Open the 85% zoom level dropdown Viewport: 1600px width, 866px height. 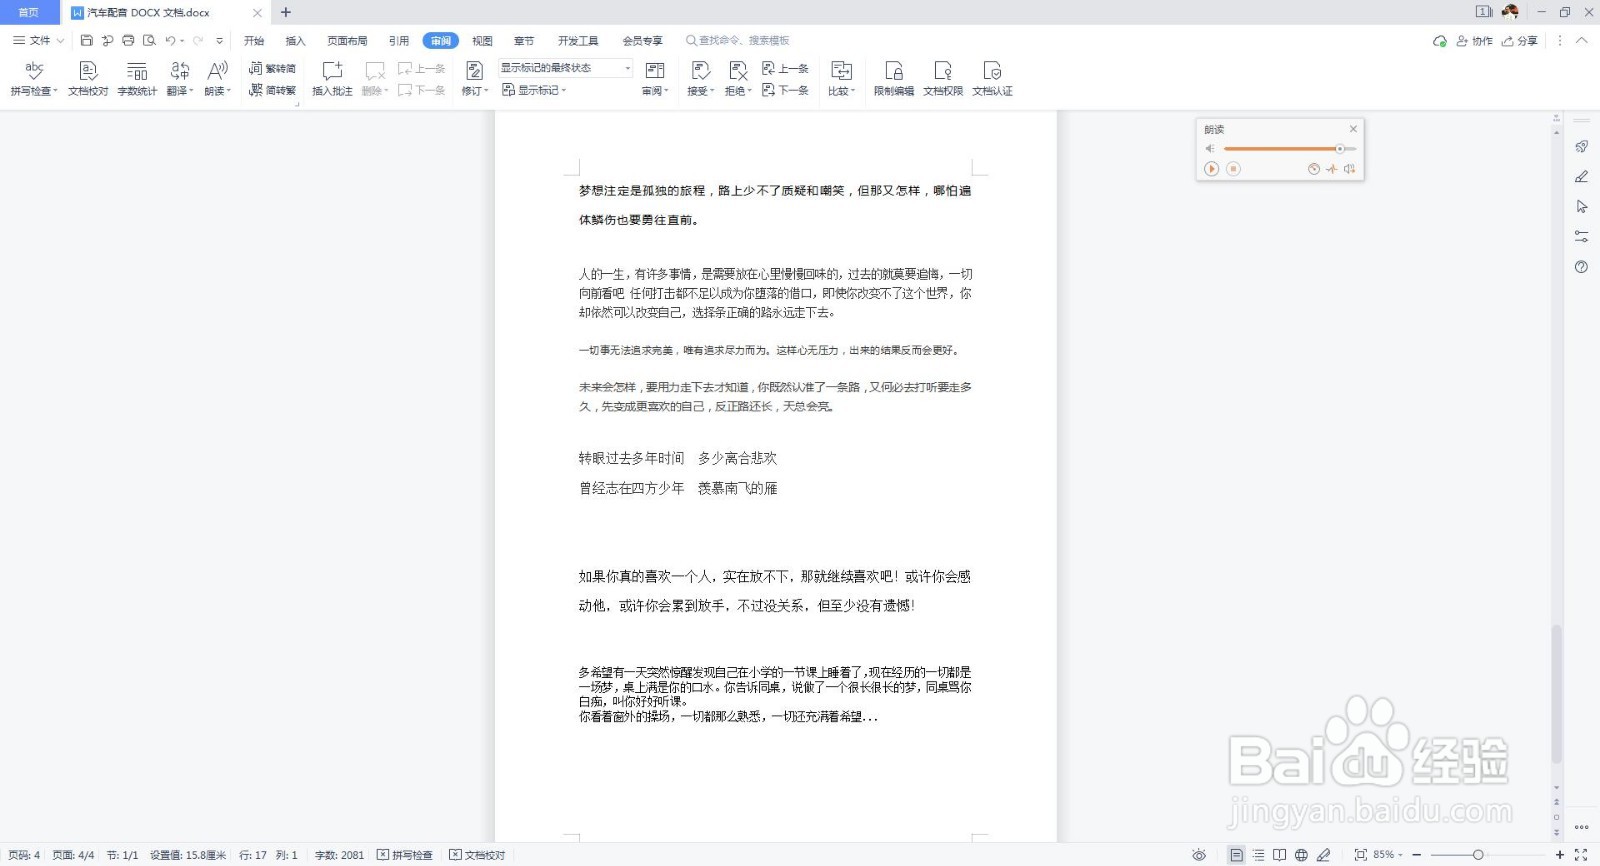click(1388, 855)
